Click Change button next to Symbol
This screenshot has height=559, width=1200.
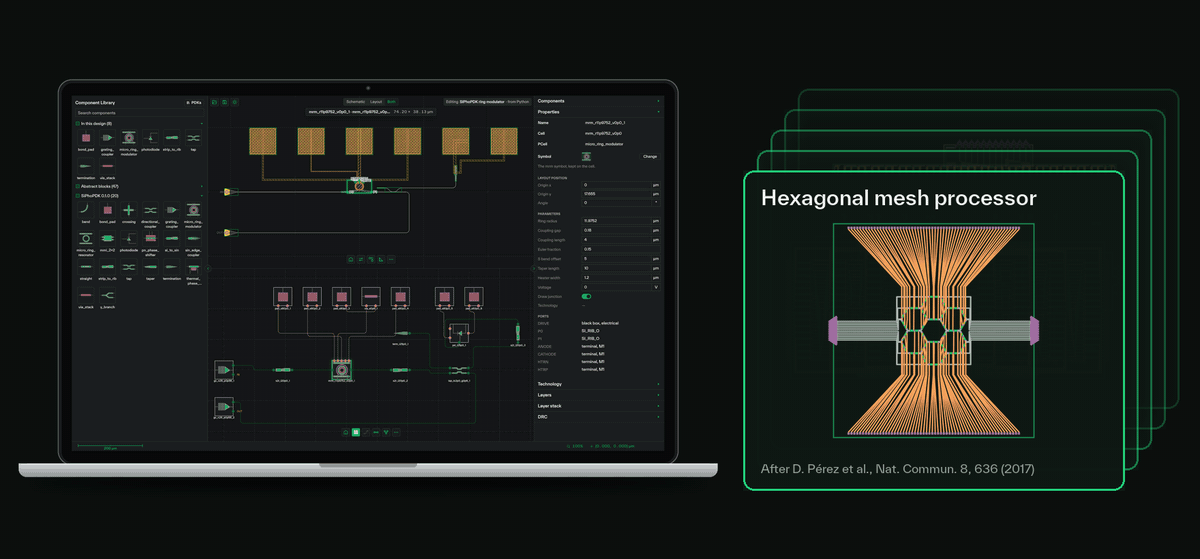pyautogui.click(x=650, y=156)
